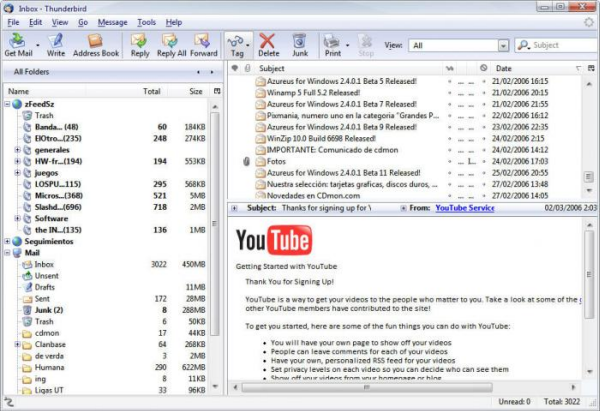Open the Message menu
600x411 pixels.
(112, 21)
